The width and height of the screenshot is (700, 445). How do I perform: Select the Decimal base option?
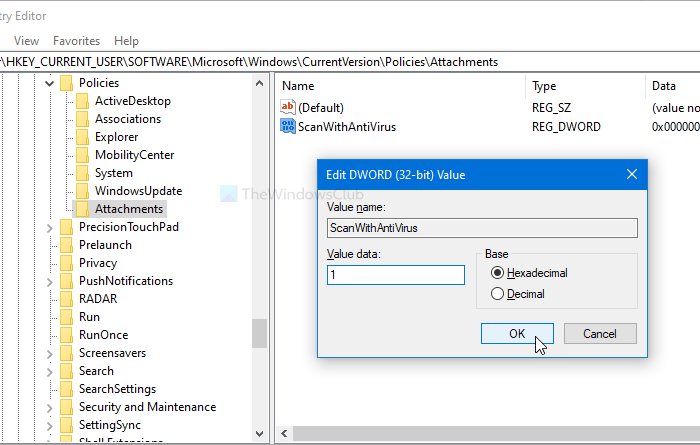498,294
